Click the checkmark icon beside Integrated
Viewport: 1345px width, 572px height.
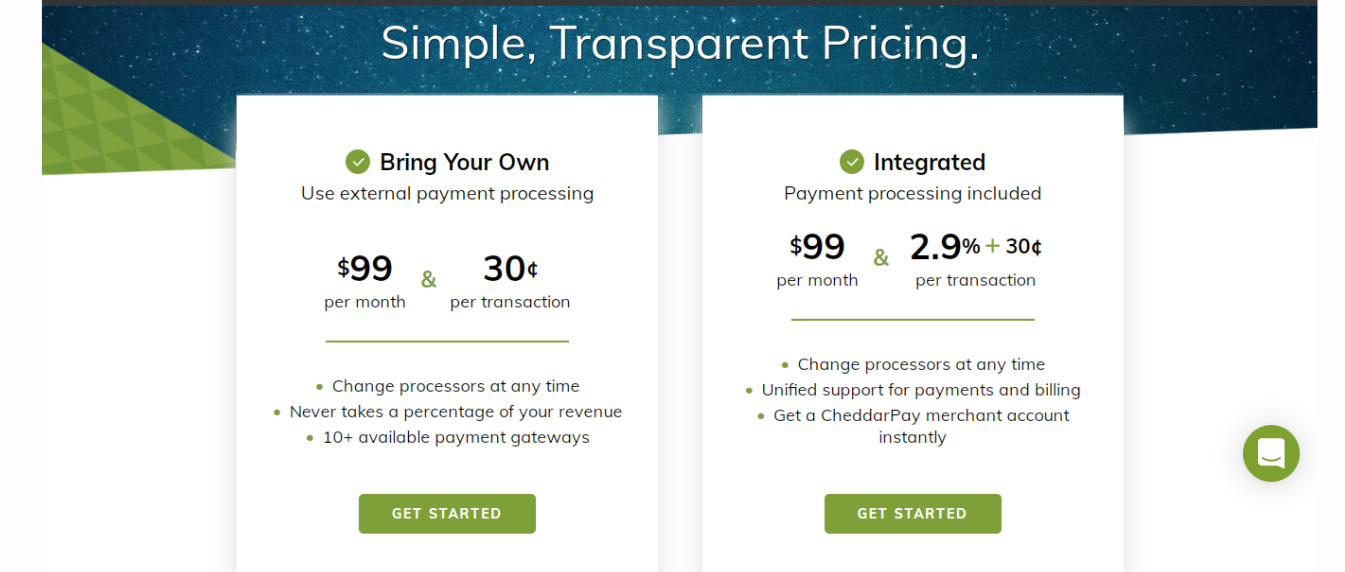click(x=852, y=162)
